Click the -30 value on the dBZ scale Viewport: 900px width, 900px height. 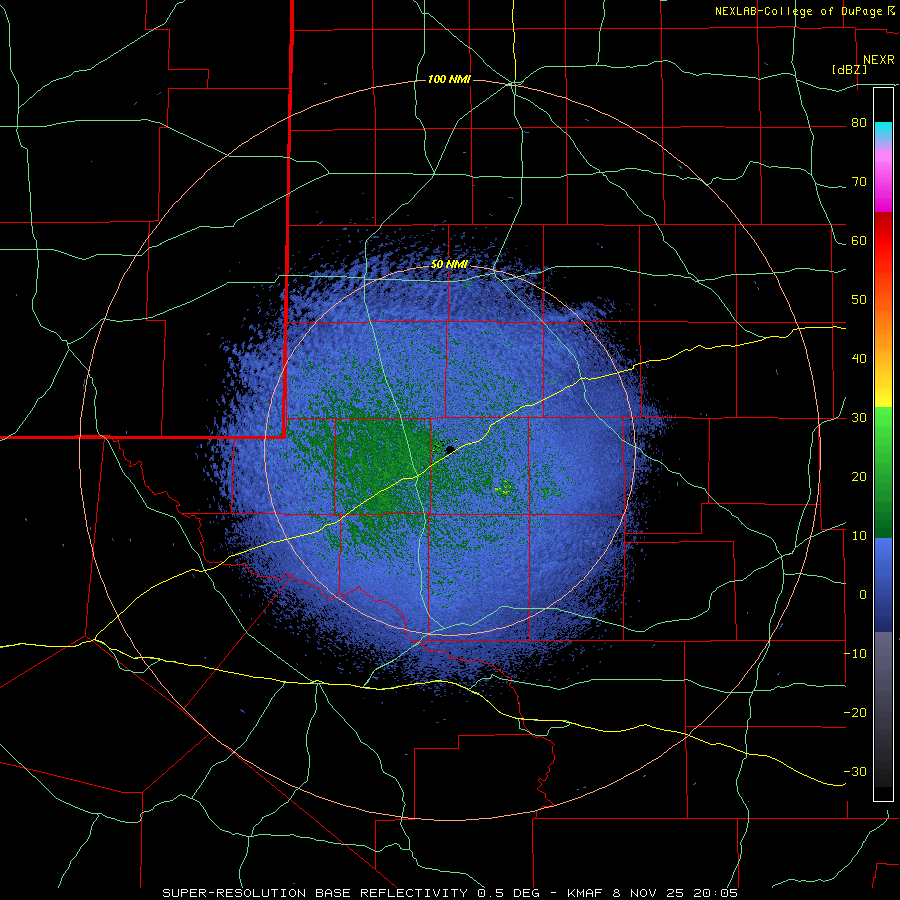[x=855, y=771]
